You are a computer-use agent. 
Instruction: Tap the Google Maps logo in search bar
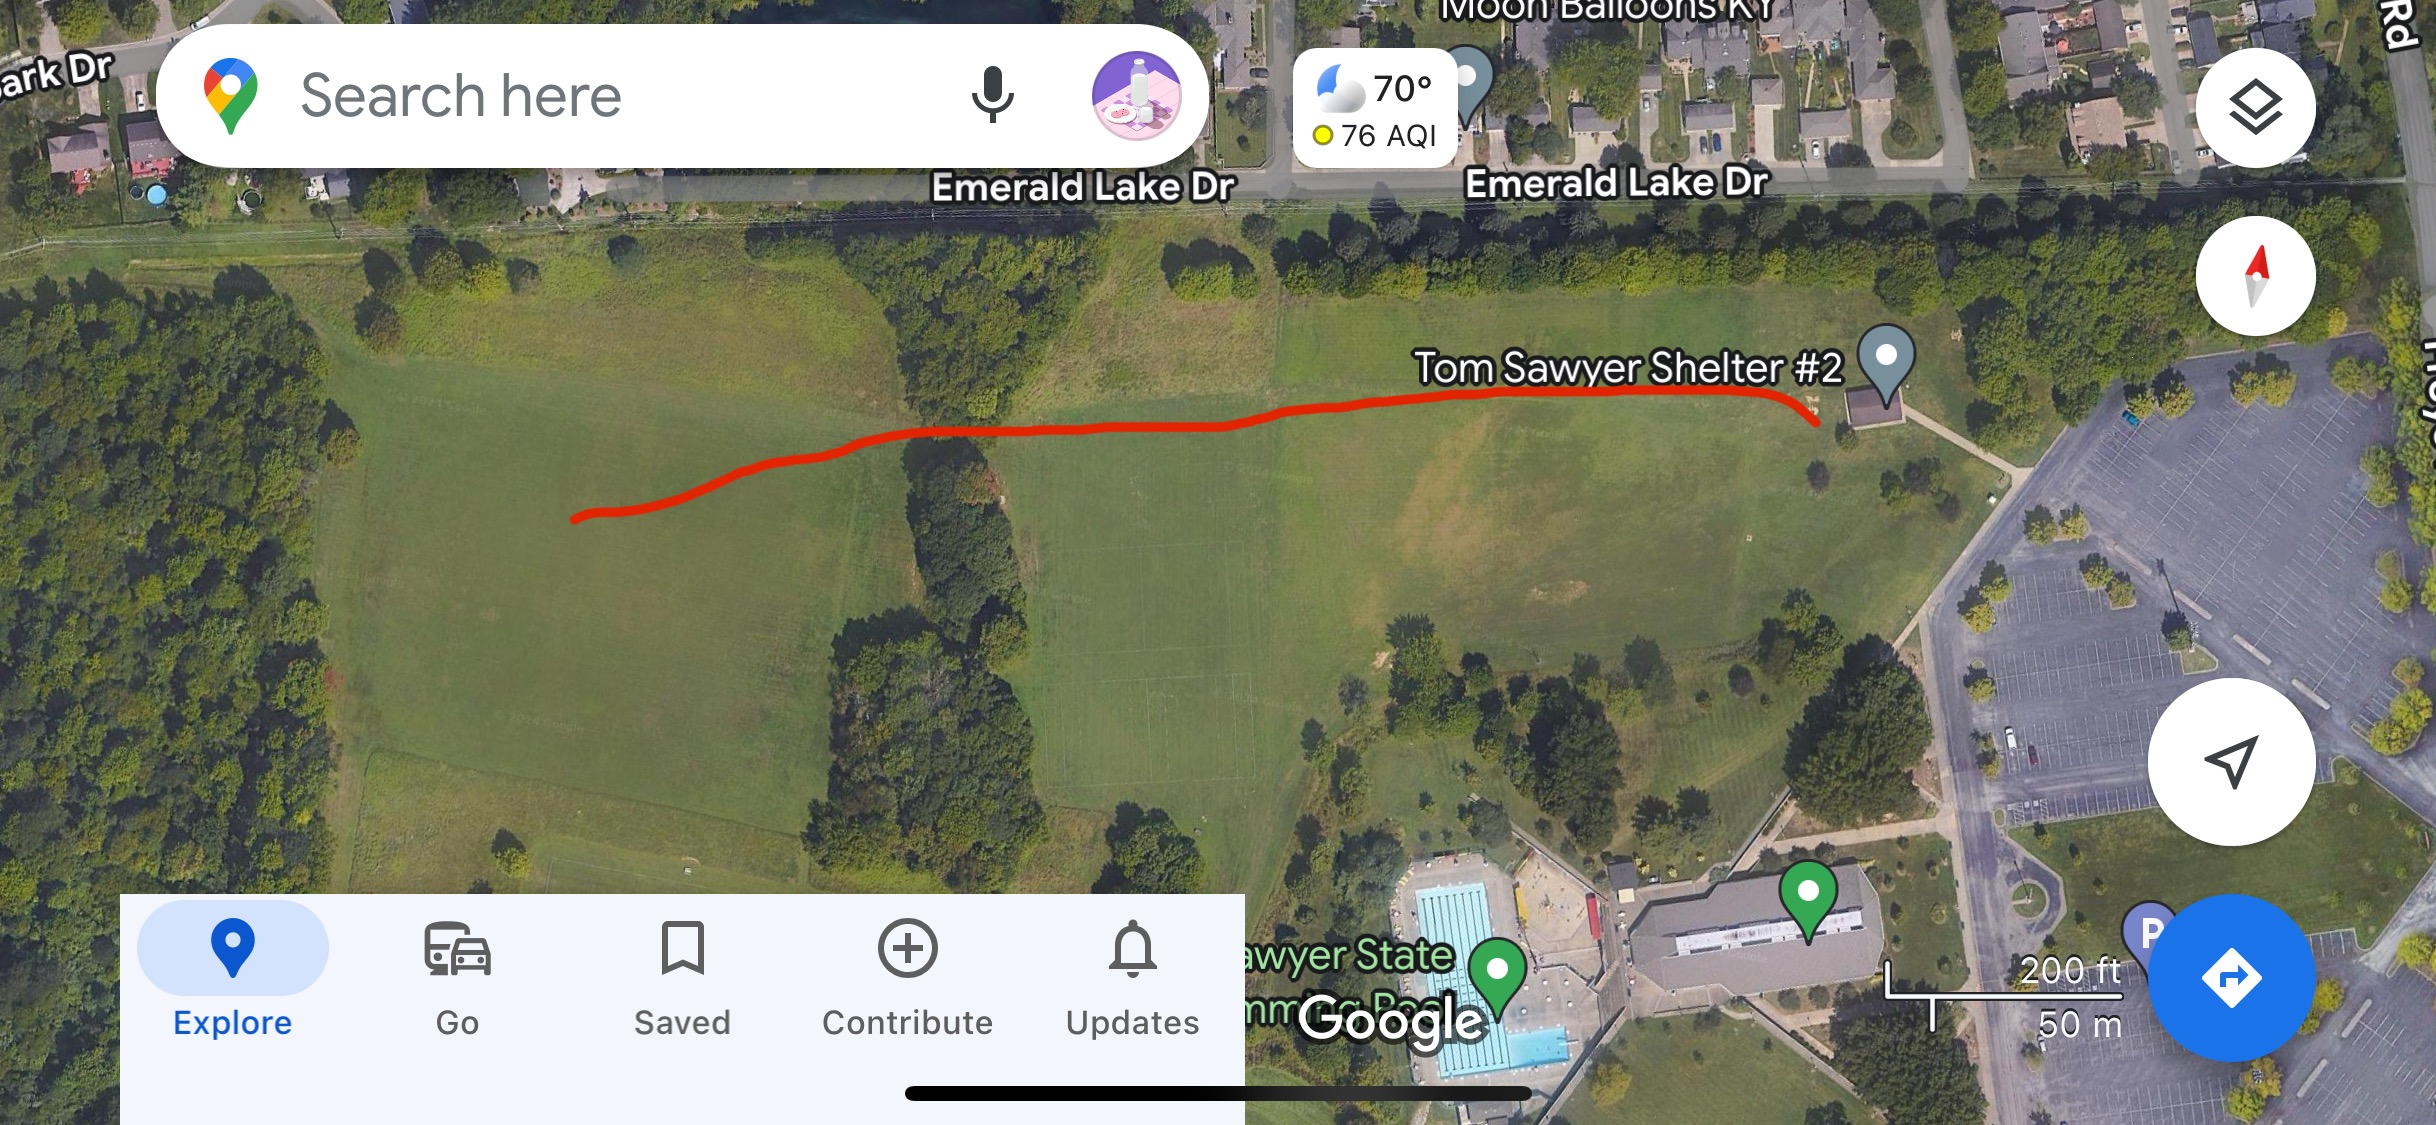[231, 95]
